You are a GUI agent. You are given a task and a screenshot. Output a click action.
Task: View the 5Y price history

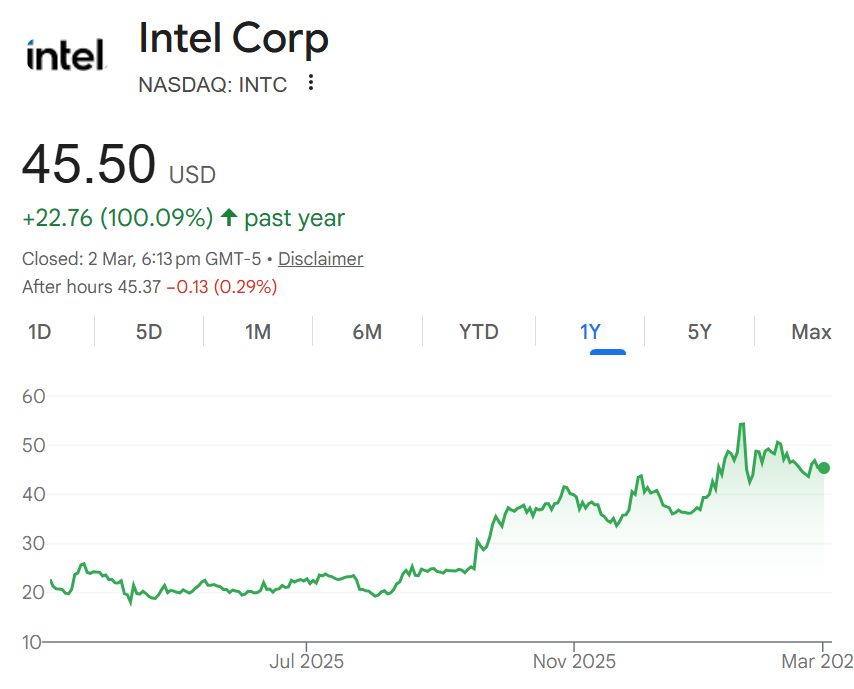click(699, 332)
